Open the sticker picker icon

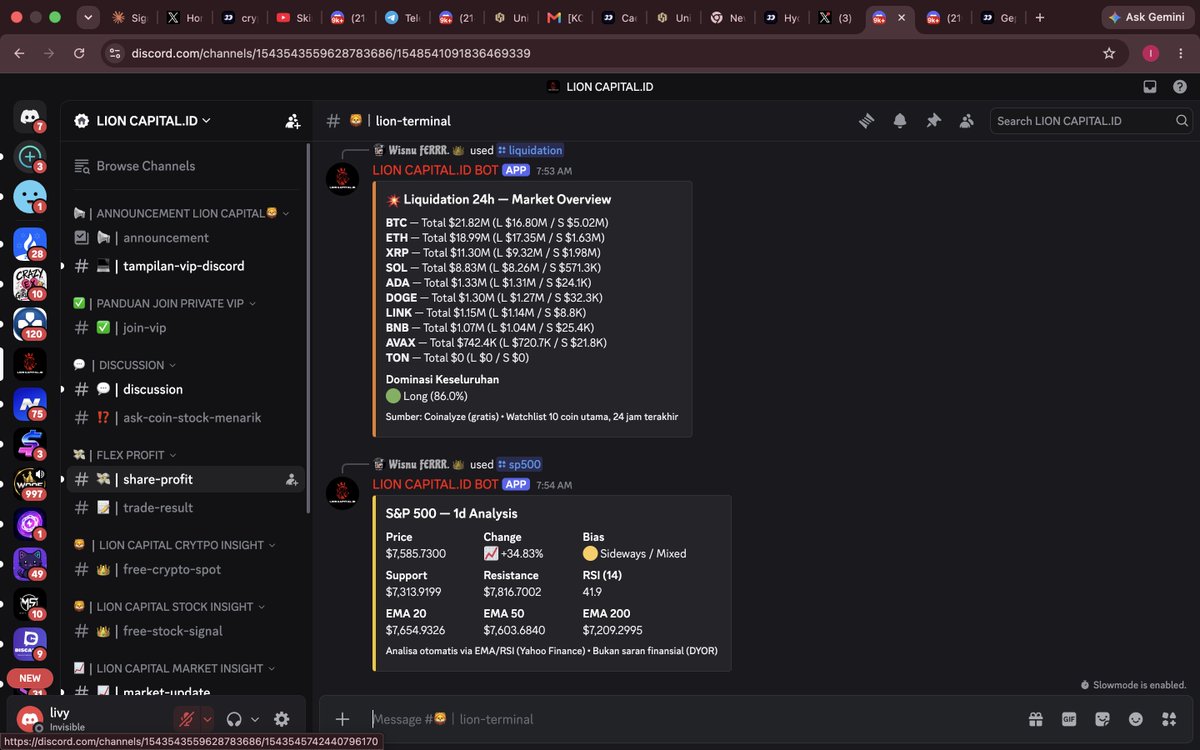(x=1103, y=719)
